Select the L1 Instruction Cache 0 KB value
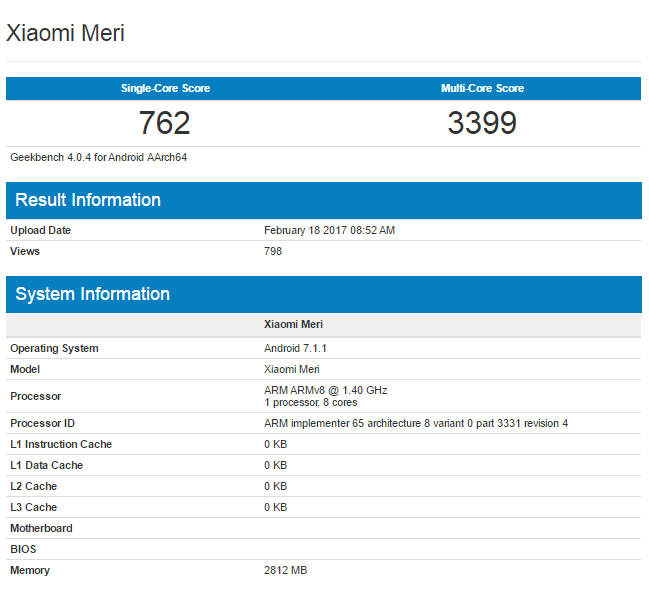The image size is (649, 592). [x=275, y=444]
